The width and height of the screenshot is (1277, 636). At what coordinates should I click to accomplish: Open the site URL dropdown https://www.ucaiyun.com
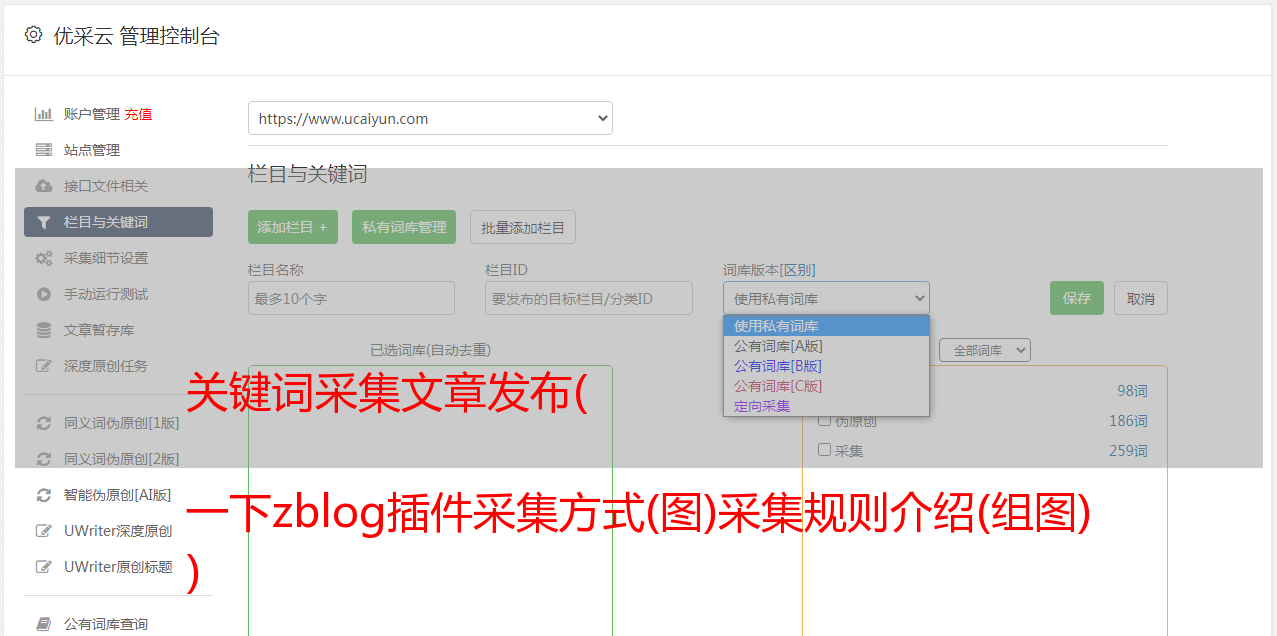(x=430, y=118)
